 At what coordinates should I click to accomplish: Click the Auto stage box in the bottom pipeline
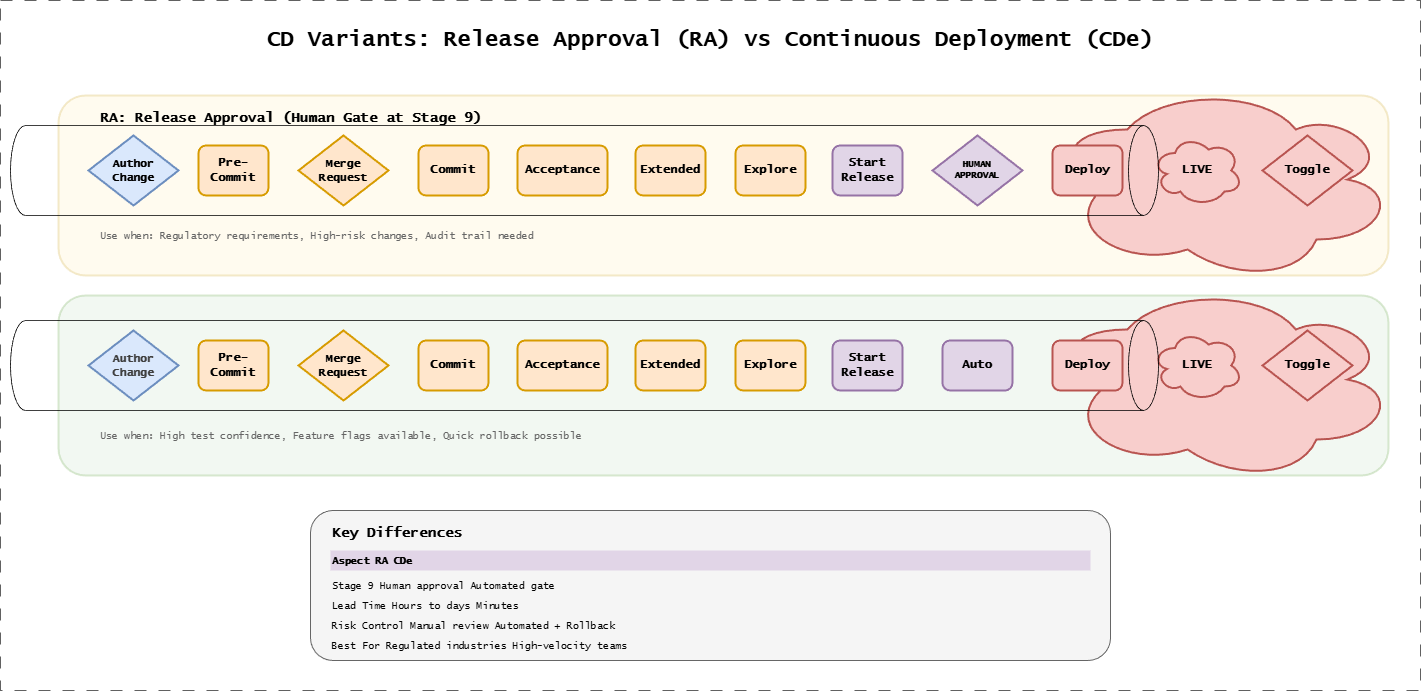[977, 365]
